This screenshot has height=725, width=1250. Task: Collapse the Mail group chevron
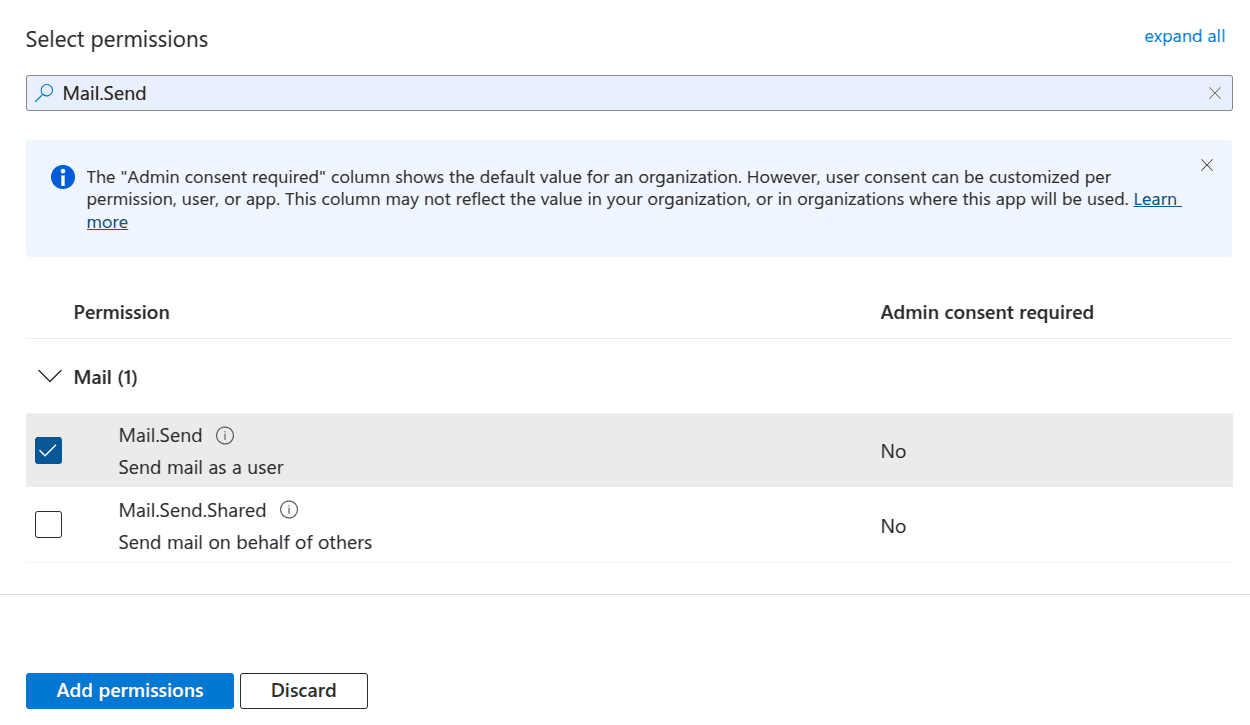click(49, 377)
